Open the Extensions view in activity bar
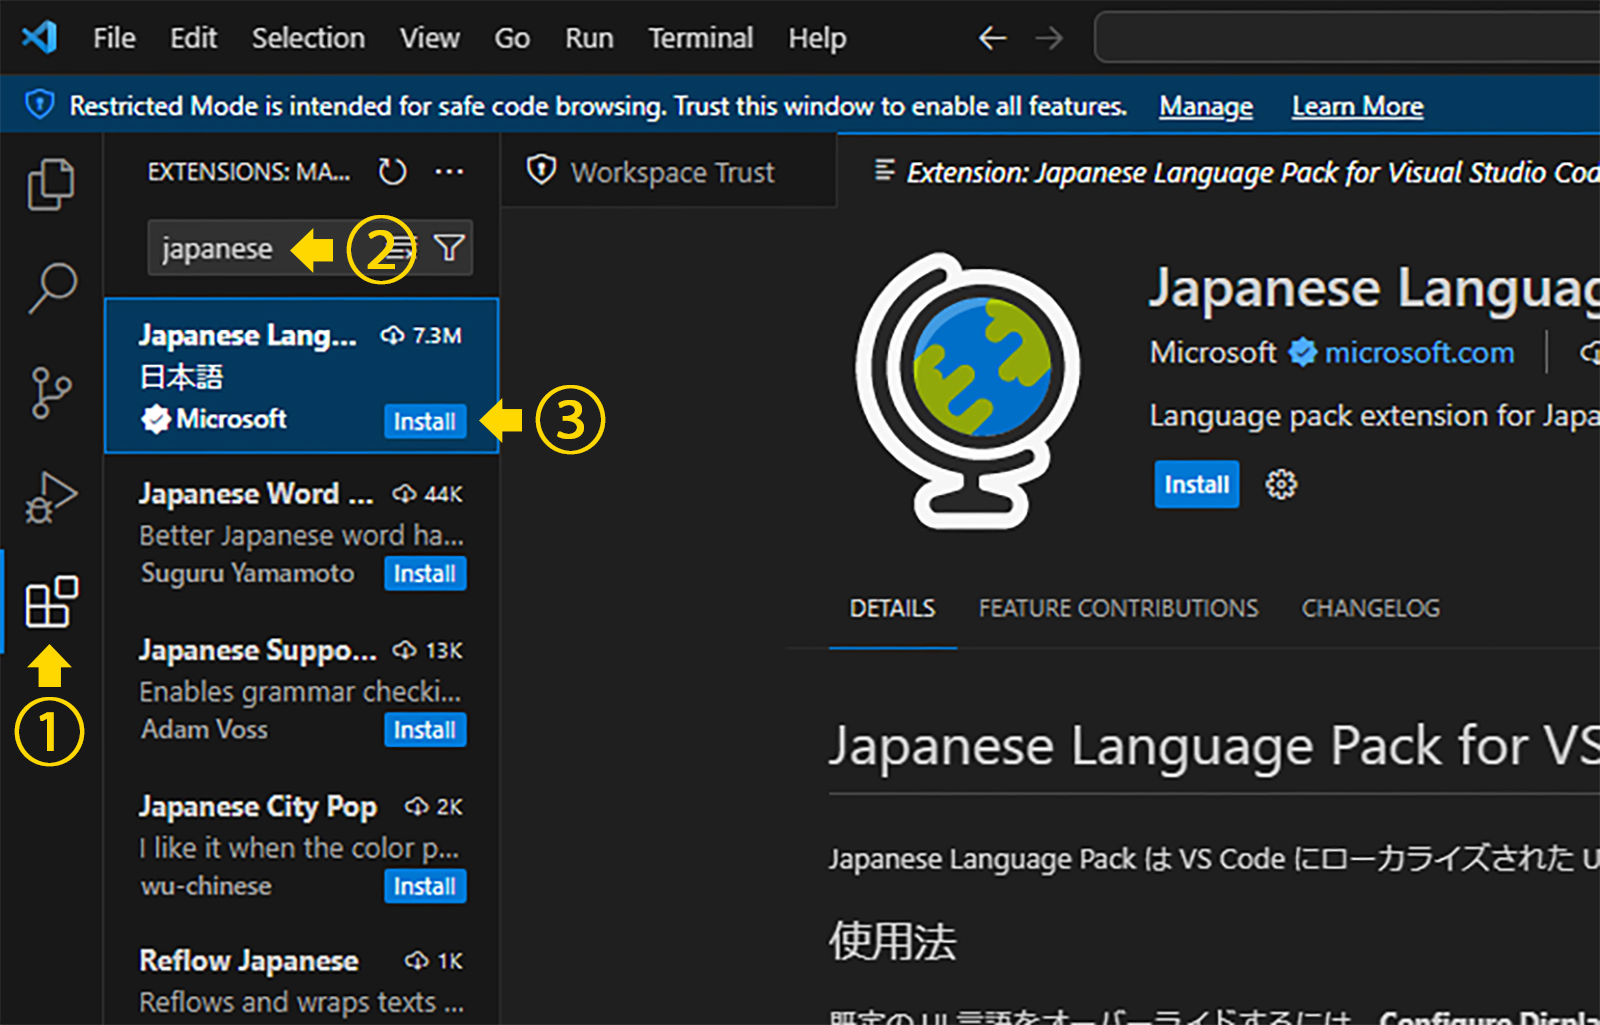Viewport: 1600px width, 1025px height. tap(51, 601)
